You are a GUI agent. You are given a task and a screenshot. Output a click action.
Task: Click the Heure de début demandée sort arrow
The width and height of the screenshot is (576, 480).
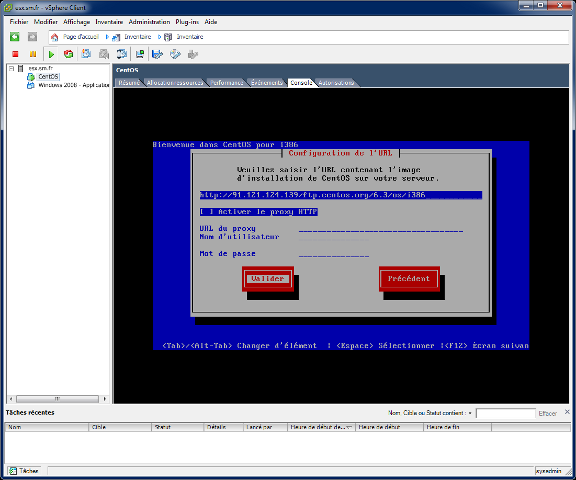click(349, 427)
